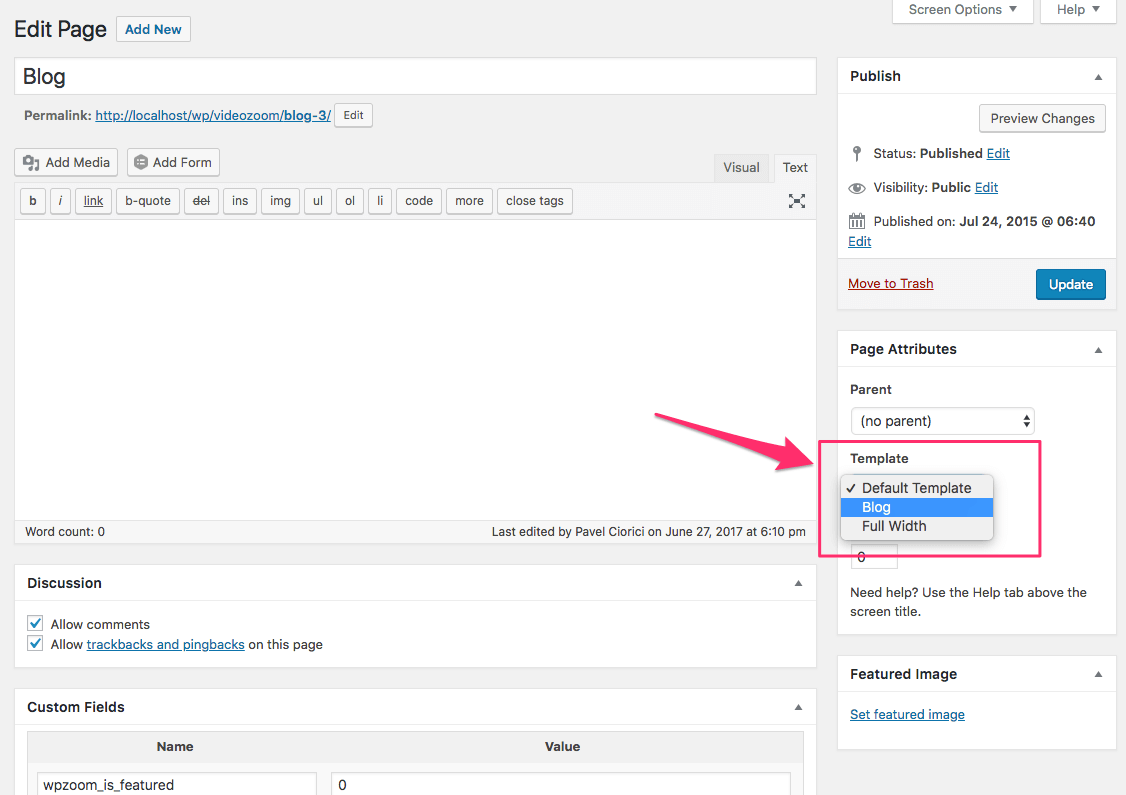Viewport: 1126px width, 795px height.
Task: Open the Parent page dropdown
Action: (x=942, y=421)
